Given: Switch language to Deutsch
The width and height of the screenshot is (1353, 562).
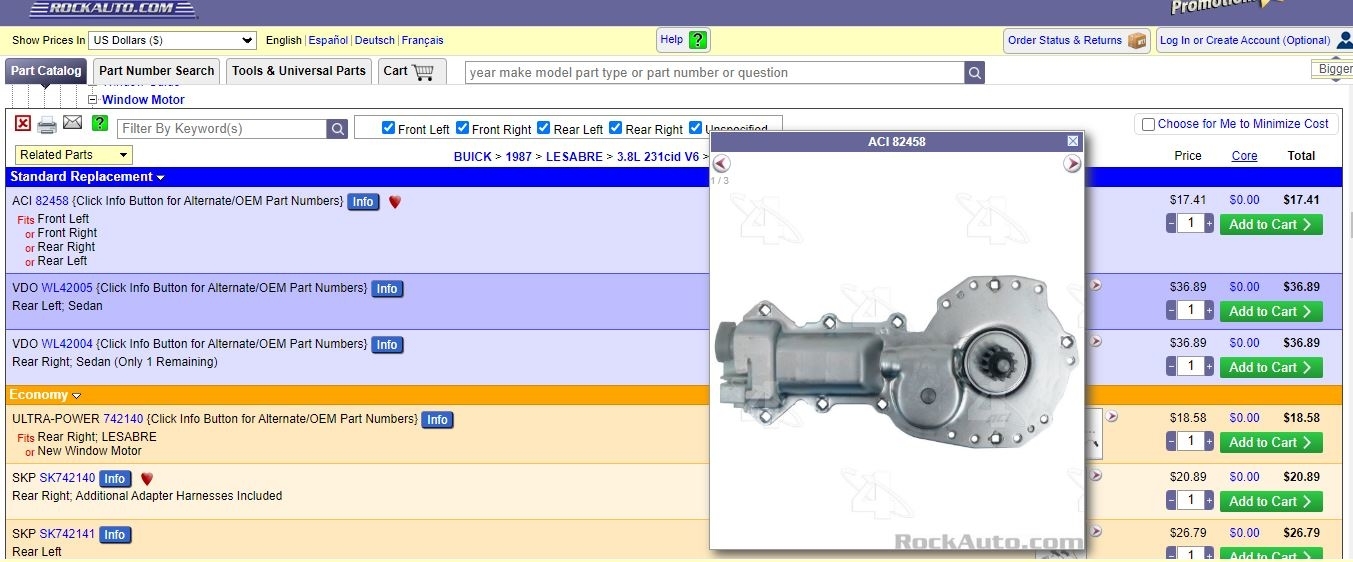Looking at the screenshot, I should coord(375,40).
